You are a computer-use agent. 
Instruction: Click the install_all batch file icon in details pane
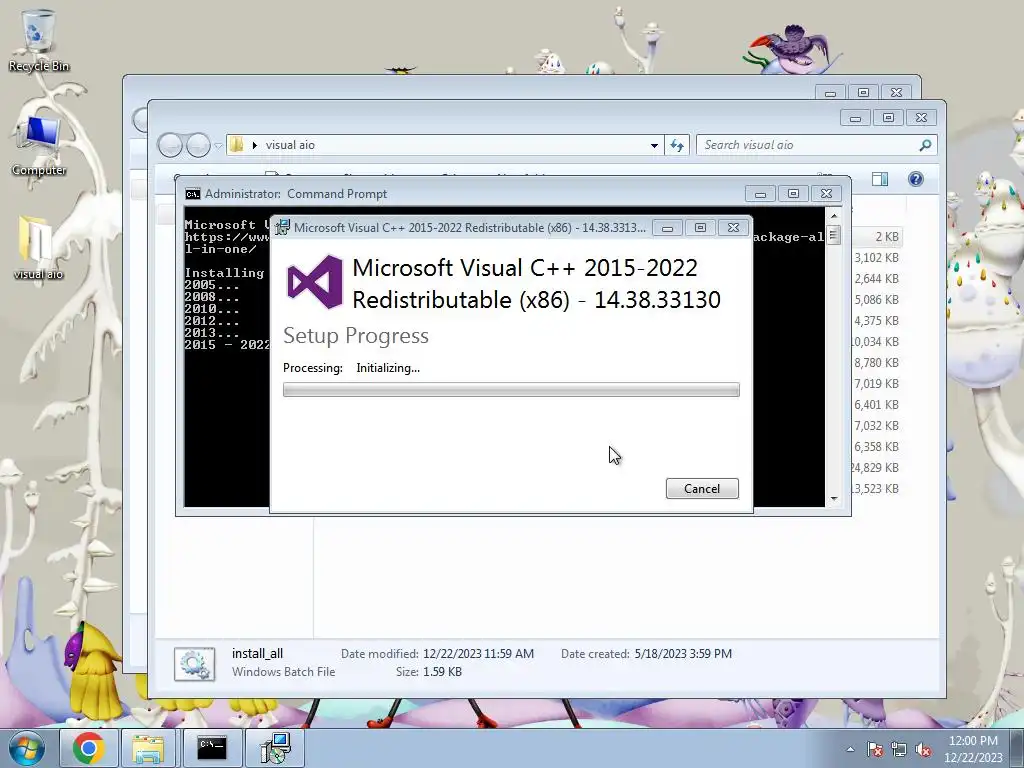point(195,664)
